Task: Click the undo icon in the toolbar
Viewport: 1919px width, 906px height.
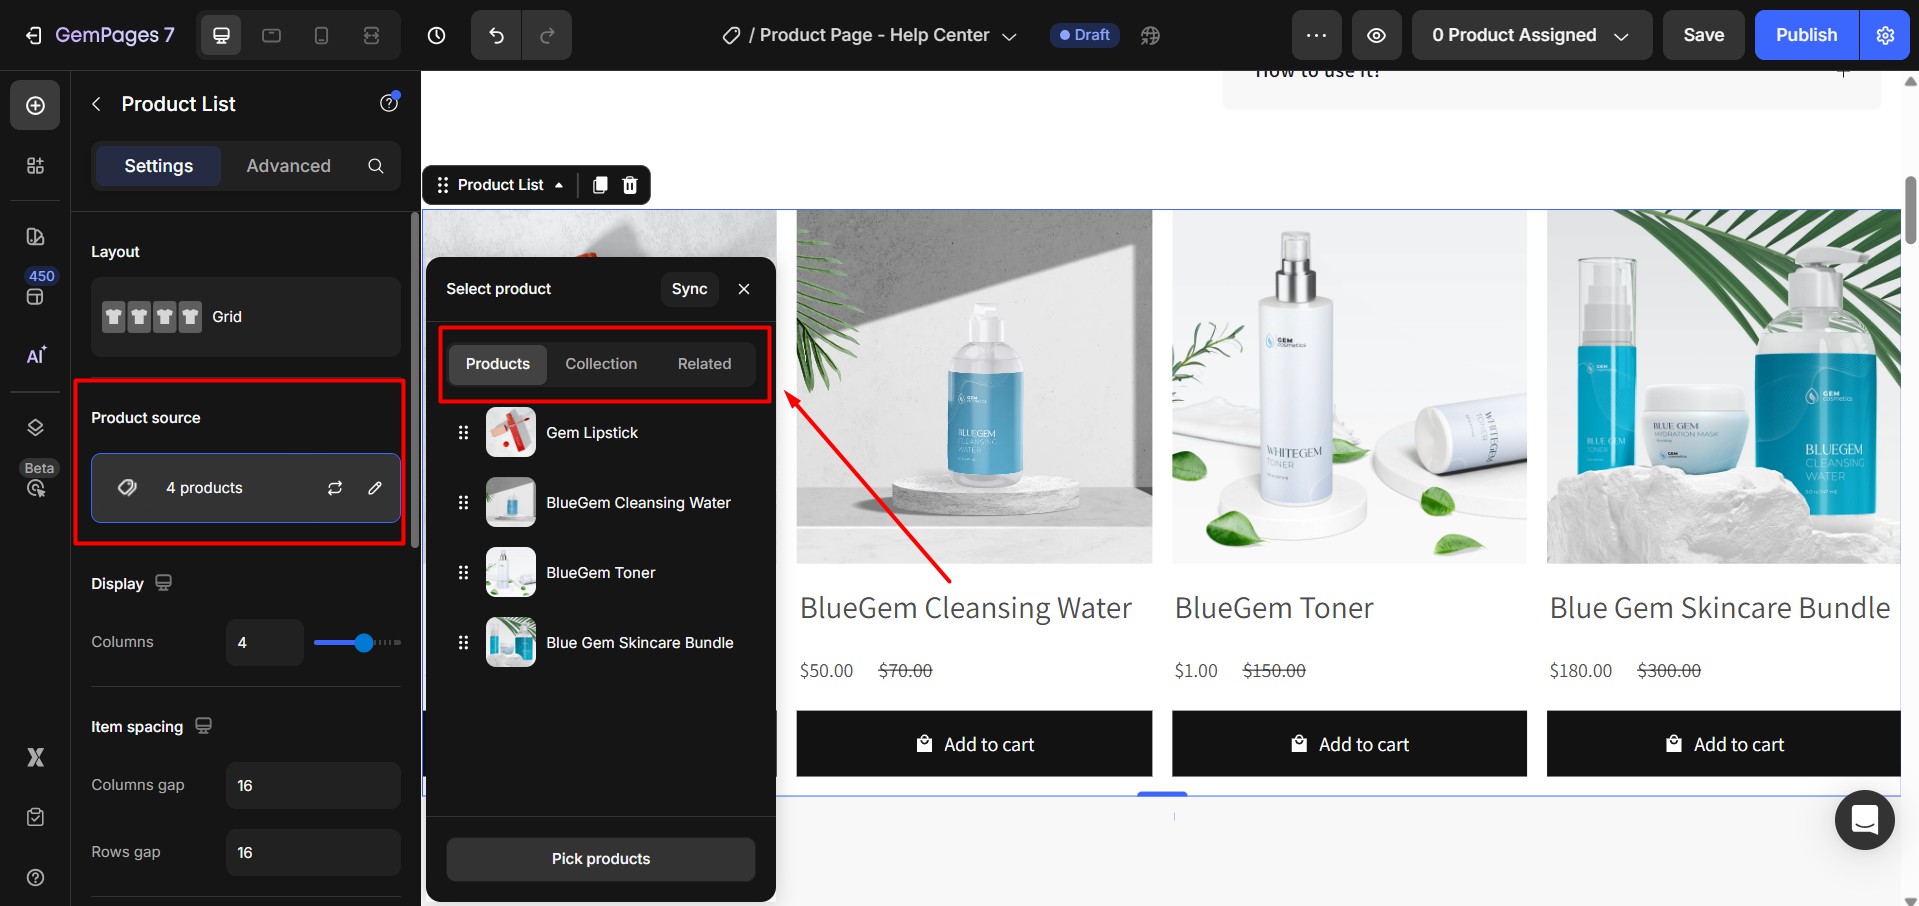Action: click(x=495, y=35)
